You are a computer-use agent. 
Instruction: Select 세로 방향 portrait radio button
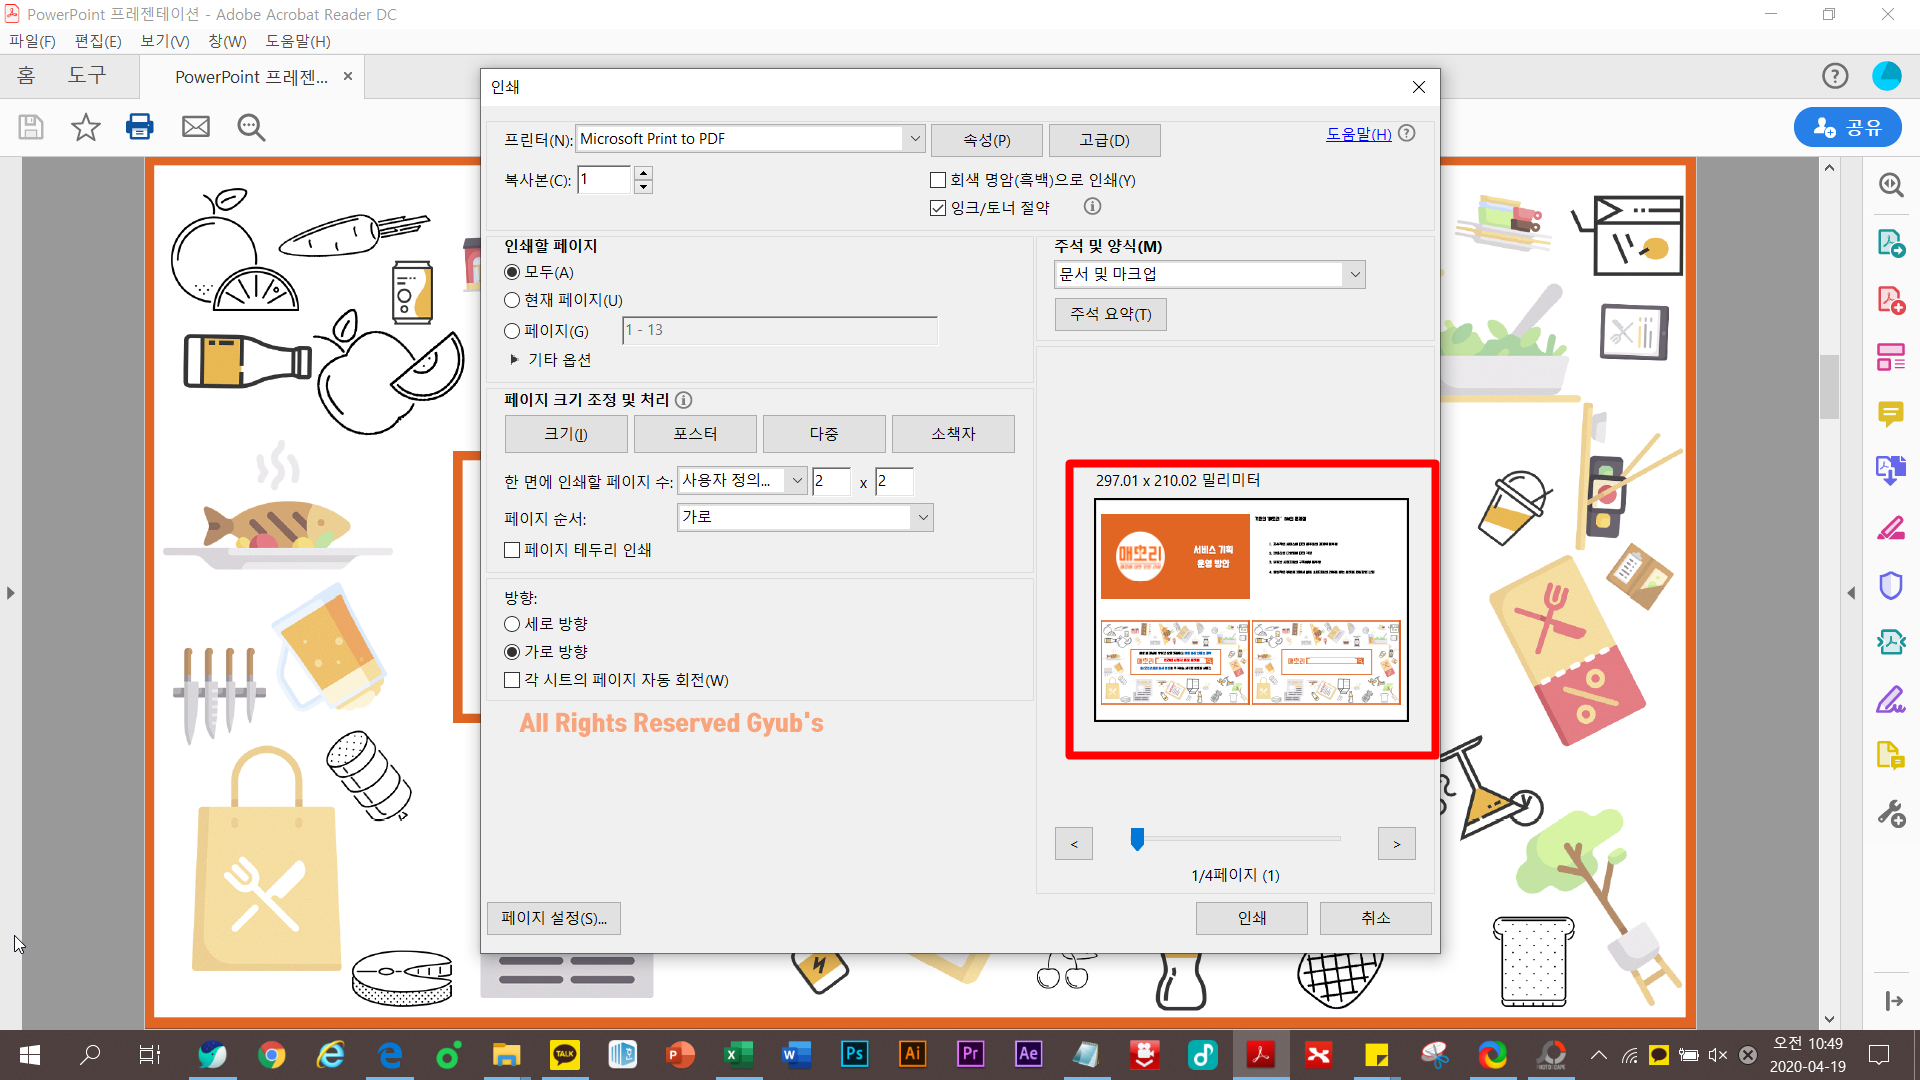click(x=512, y=624)
